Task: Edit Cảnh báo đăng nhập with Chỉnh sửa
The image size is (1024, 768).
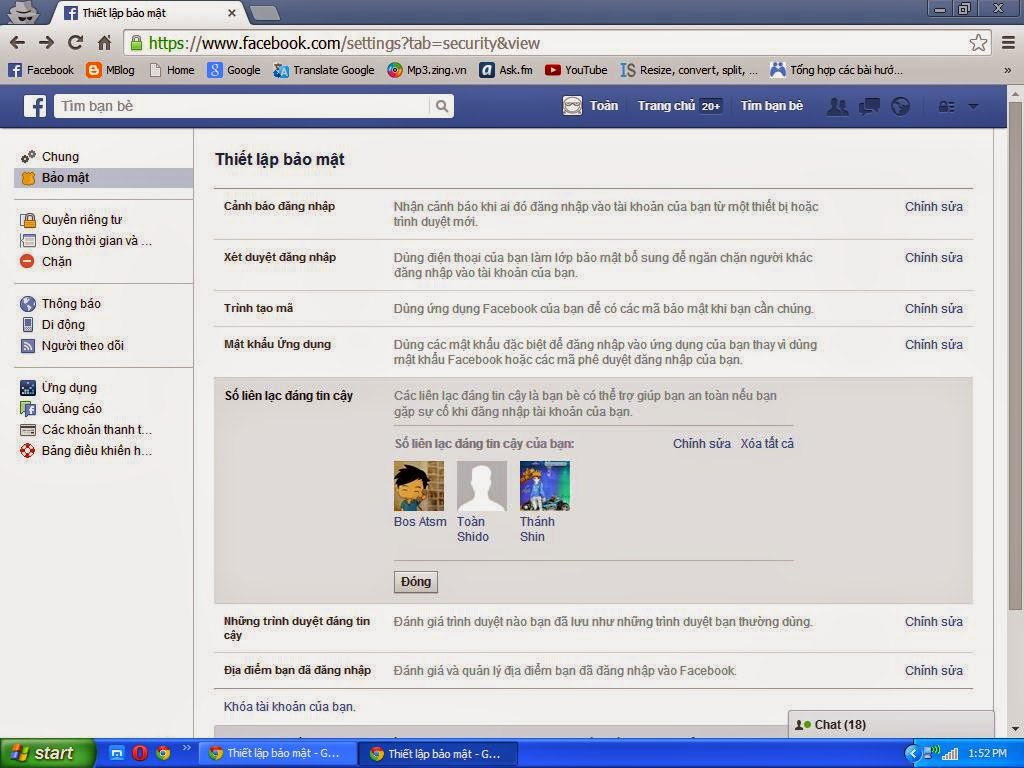Action: pos(933,206)
